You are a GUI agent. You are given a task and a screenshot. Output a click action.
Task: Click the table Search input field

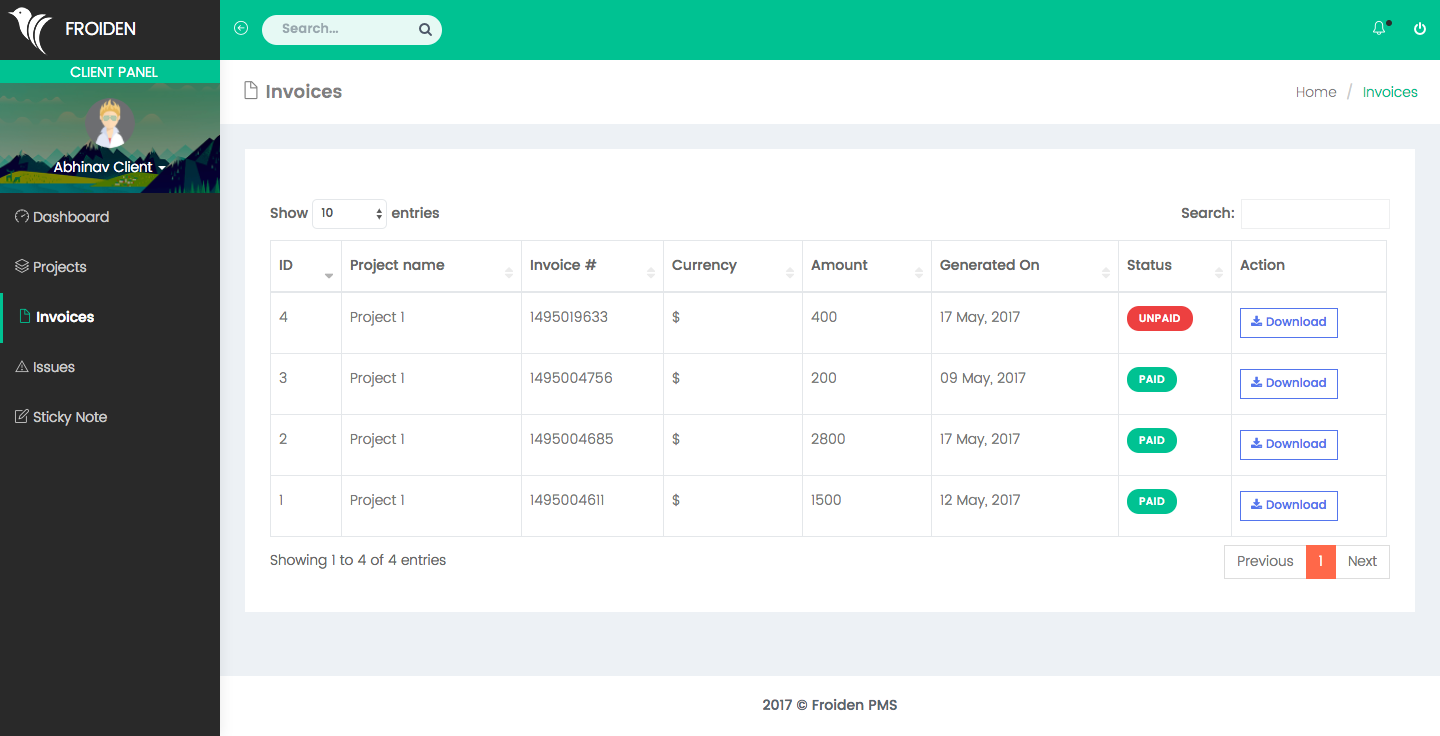[x=1314, y=214]
